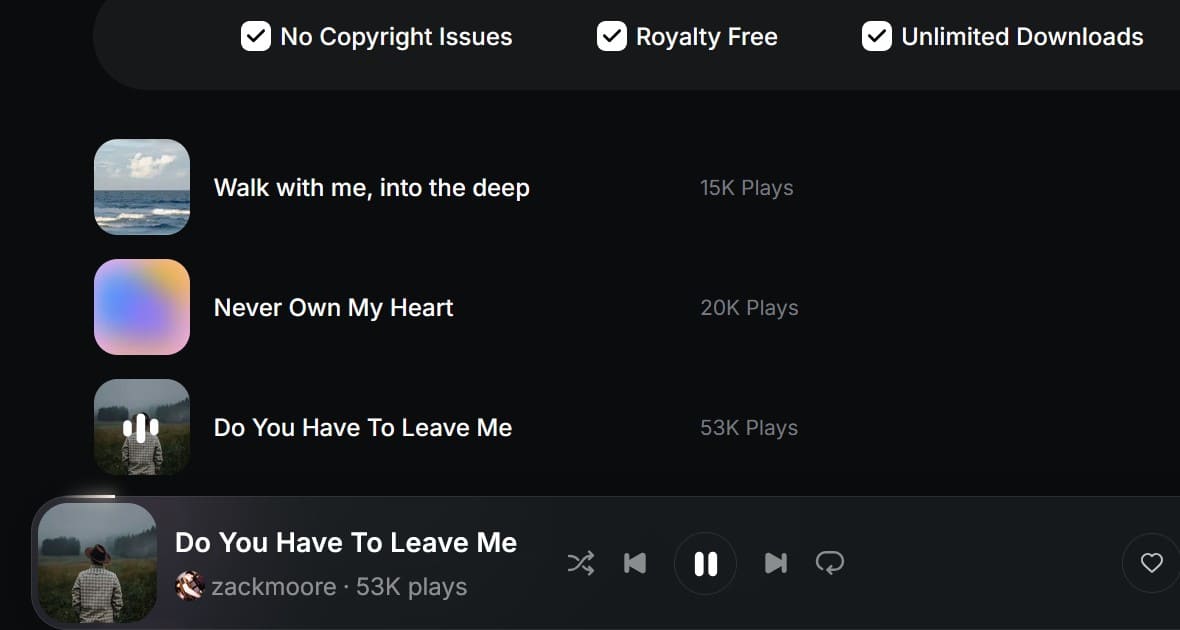Like the current song with heart icon
The width and height of the screenshot is (1180, 630).
1151,563
